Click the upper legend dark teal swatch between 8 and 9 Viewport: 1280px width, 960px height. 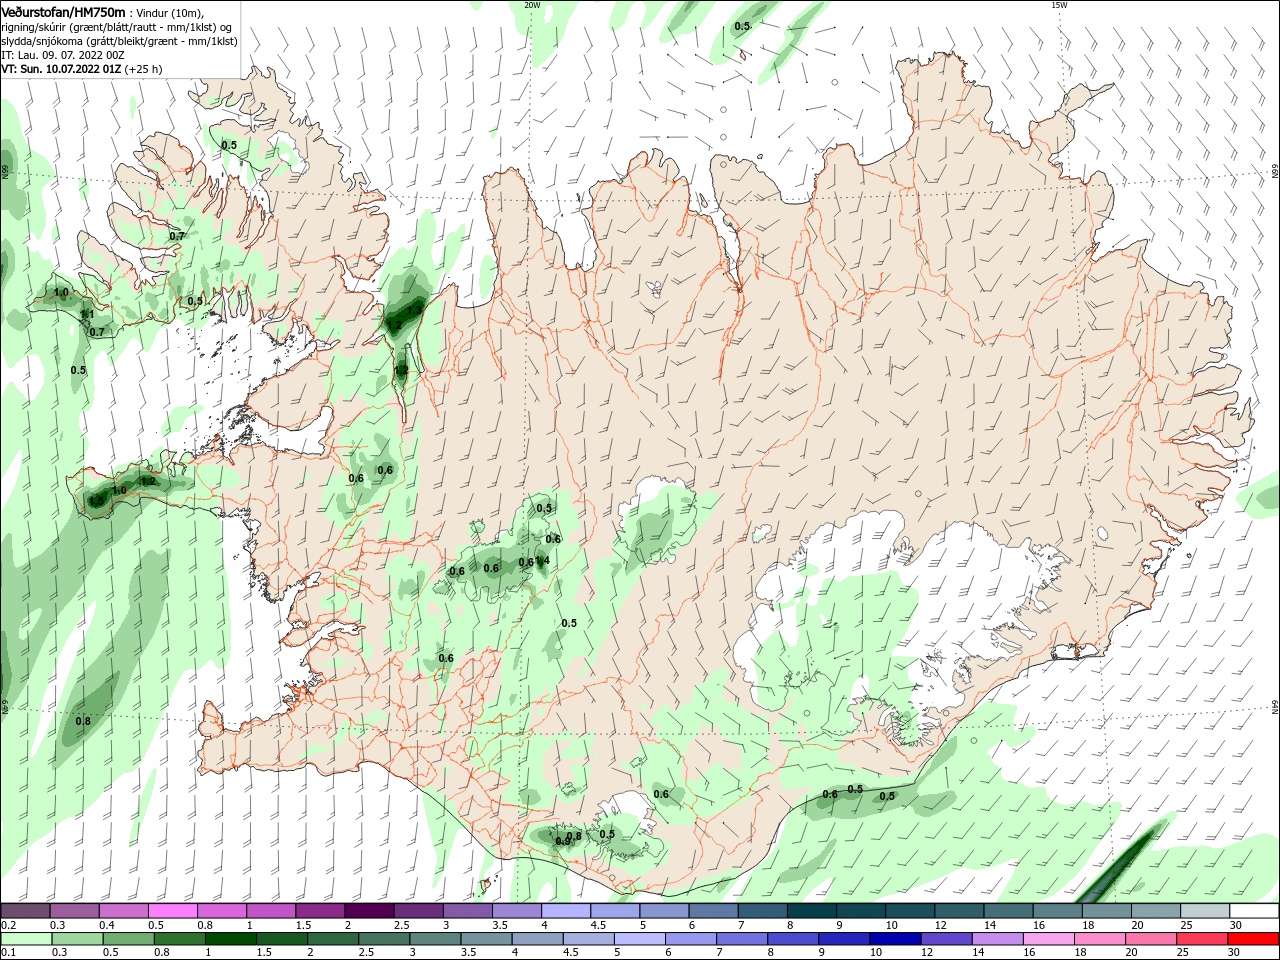pos(811,911)
